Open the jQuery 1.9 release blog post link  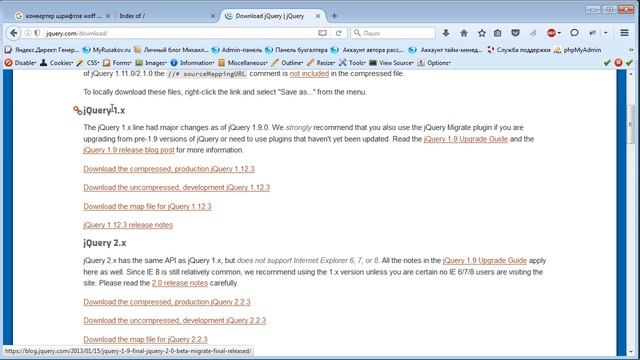point(129,150)
